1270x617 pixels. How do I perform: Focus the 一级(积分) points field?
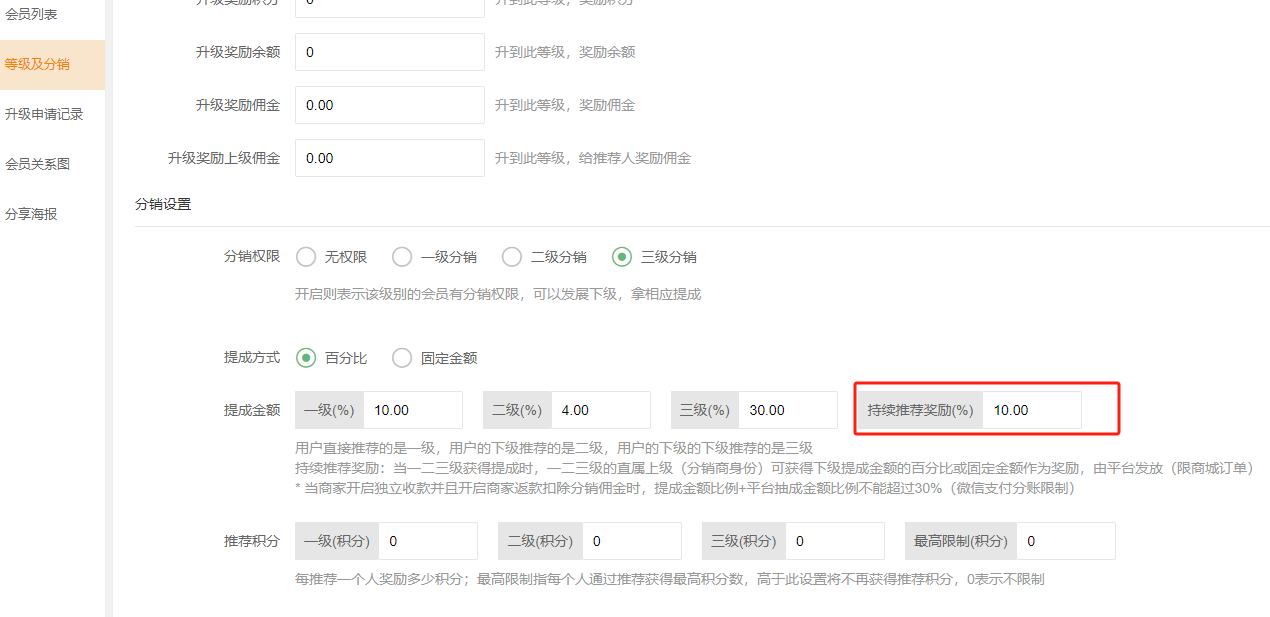427,541
